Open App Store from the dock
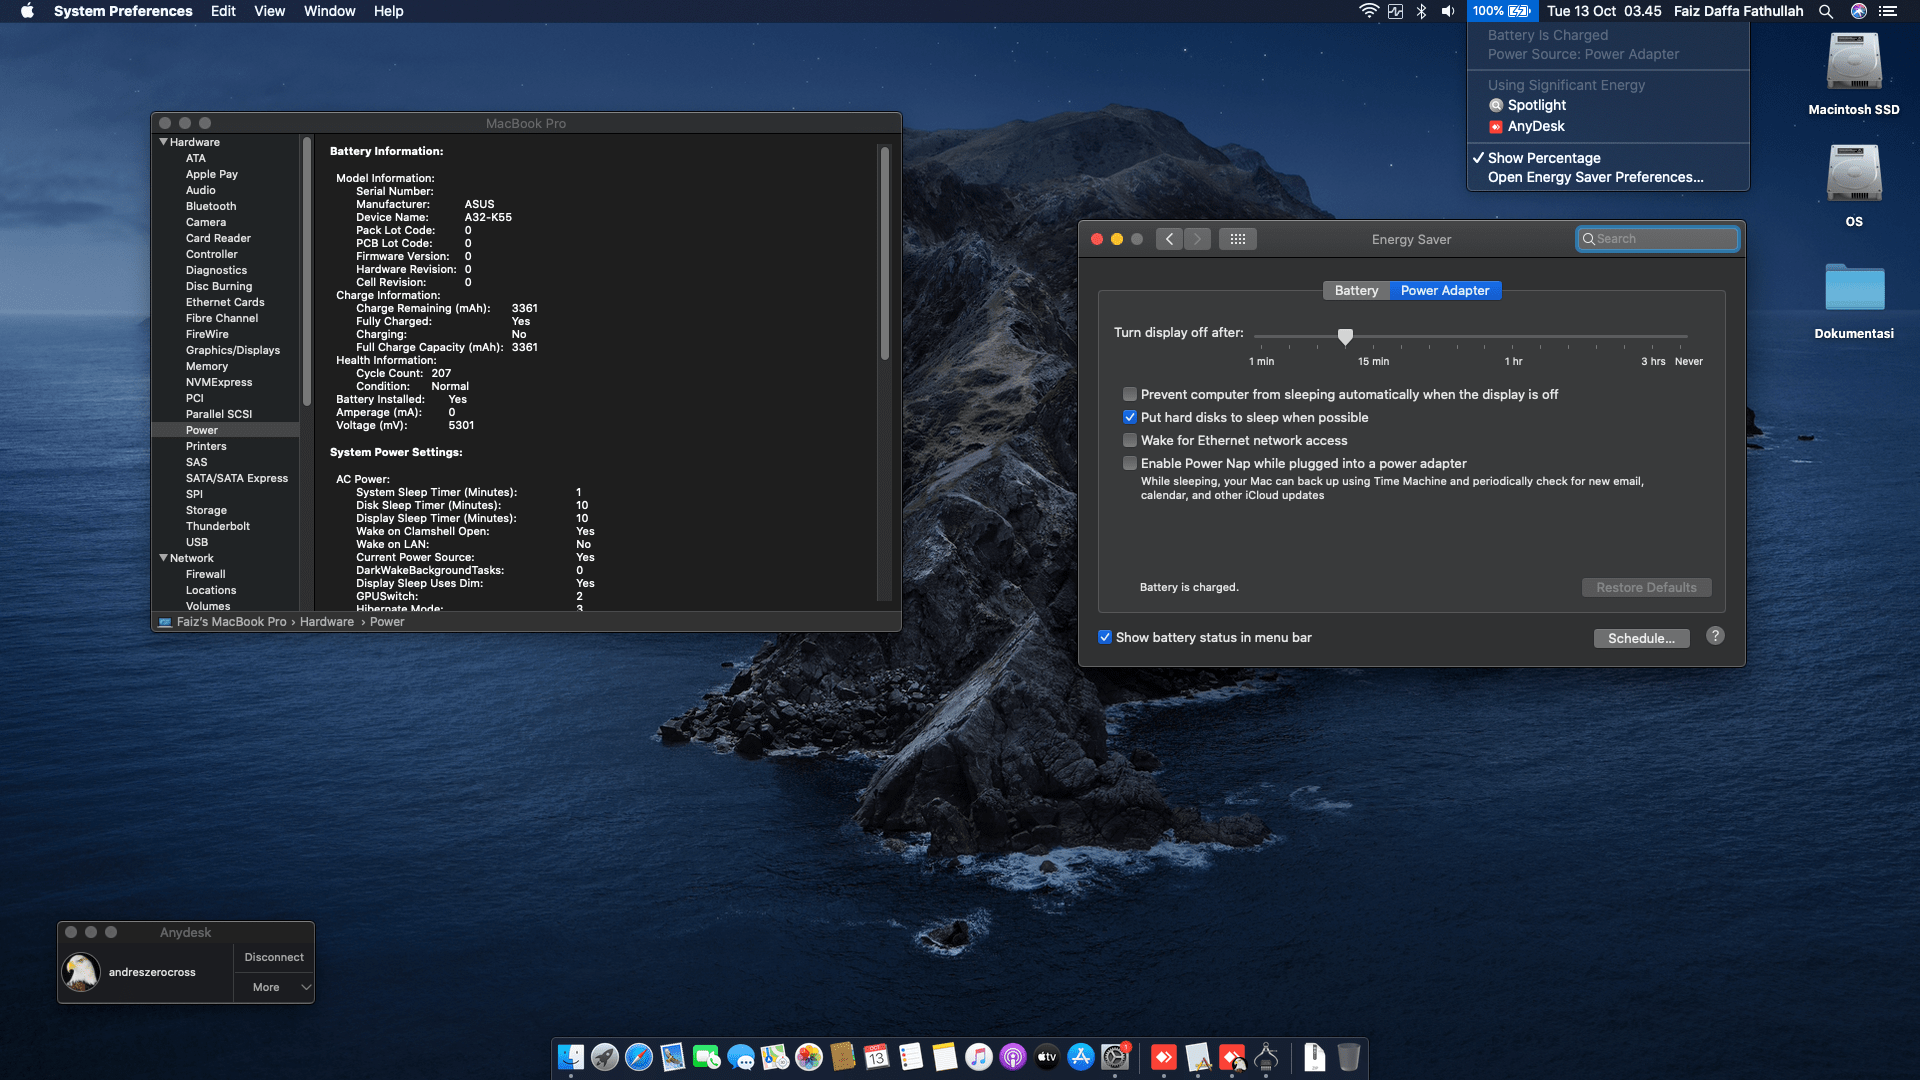 pos(1081,1057)
